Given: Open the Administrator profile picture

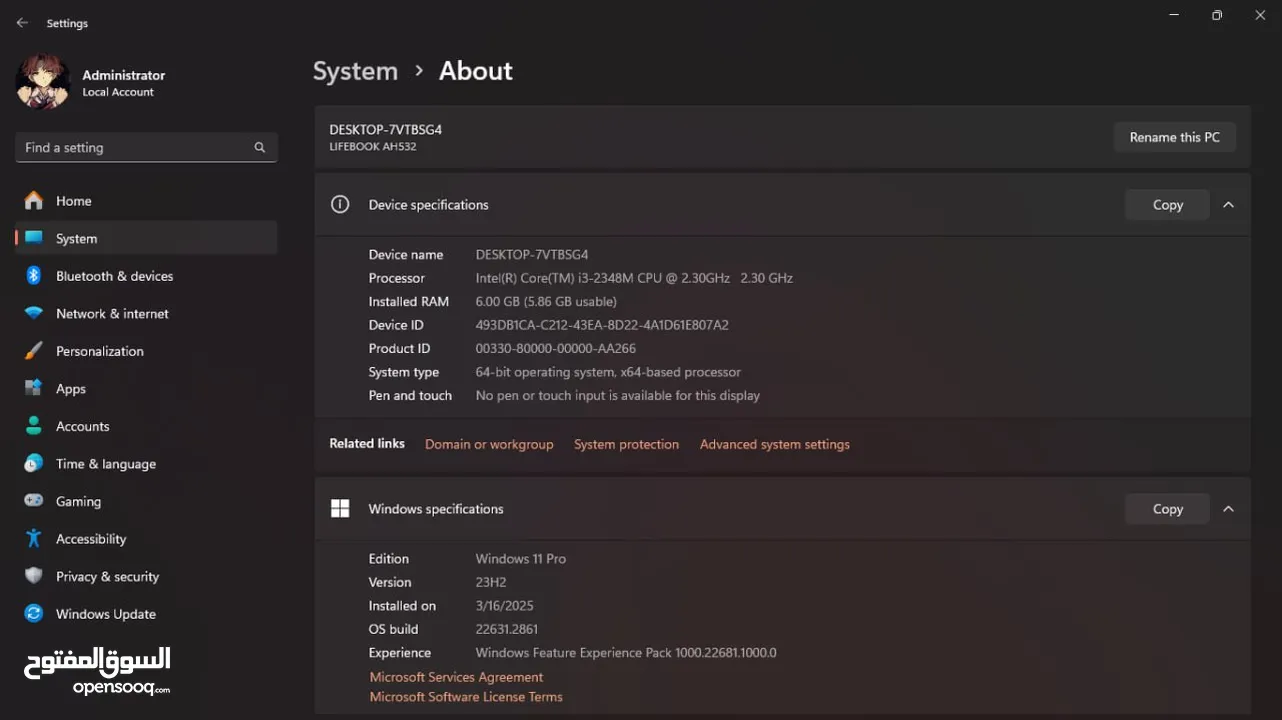Looking at the screenshot, I should point(43,82).
